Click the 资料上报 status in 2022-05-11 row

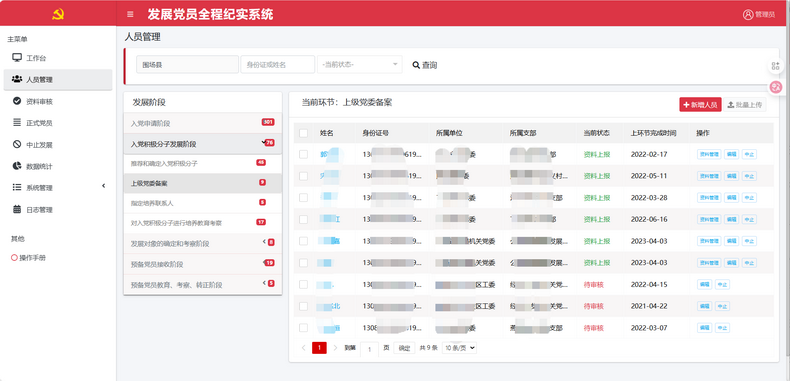point(597,176)
